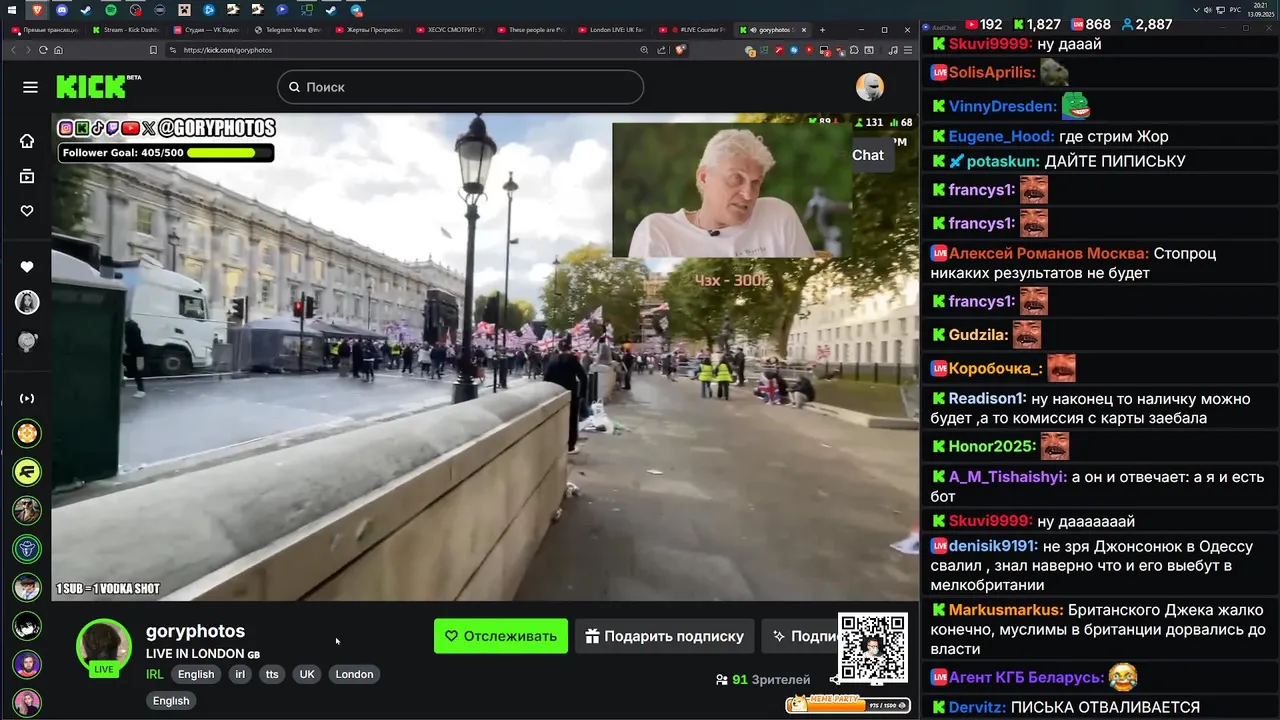This screenshot has width=1280, height=720.
Task: Open the green F-logo channel avatar
Action: click(x=27, y=471)
